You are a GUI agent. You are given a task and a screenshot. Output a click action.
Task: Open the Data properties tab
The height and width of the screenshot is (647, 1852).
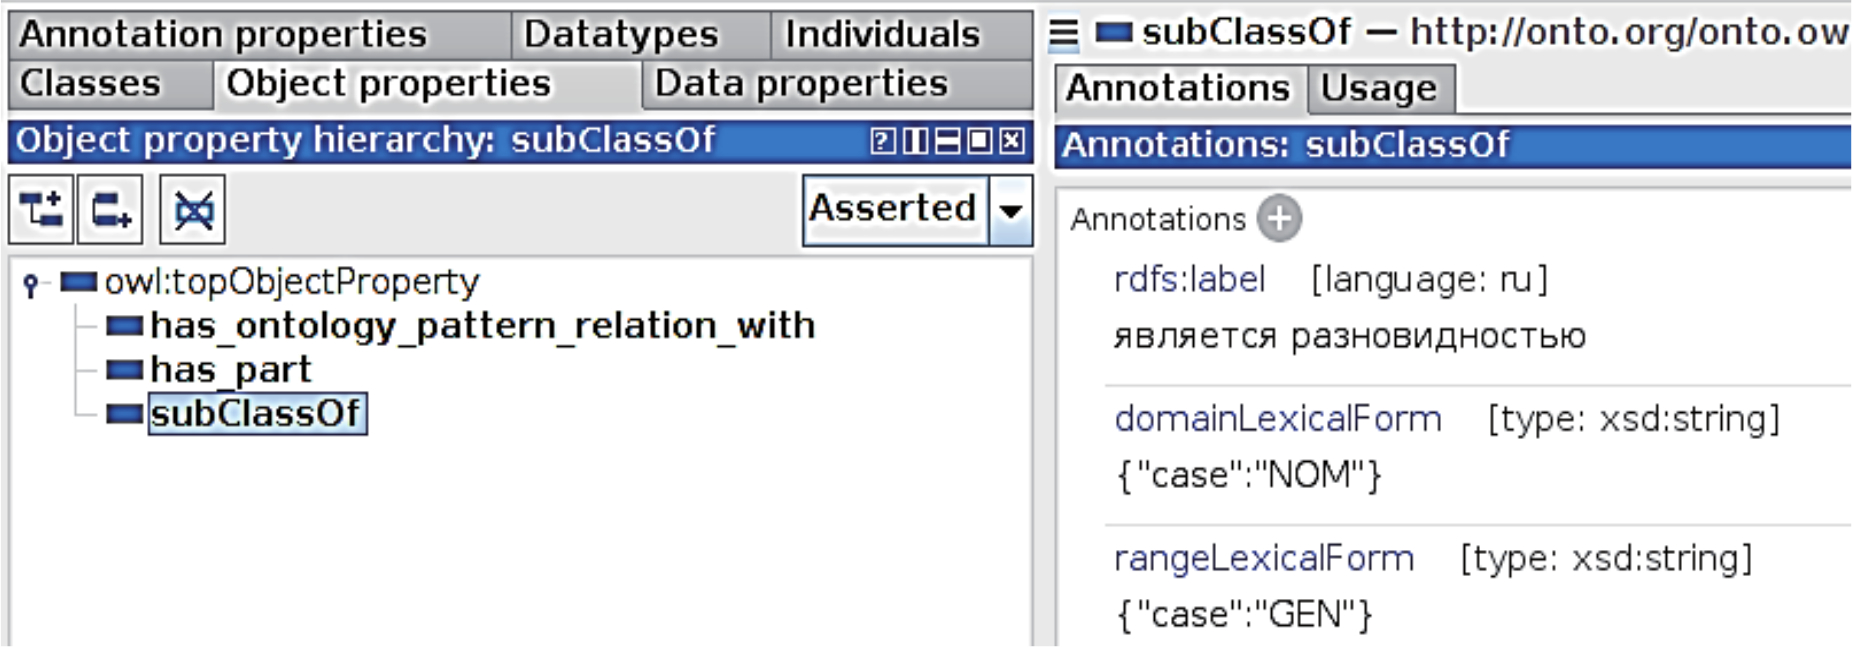(801, 84)
